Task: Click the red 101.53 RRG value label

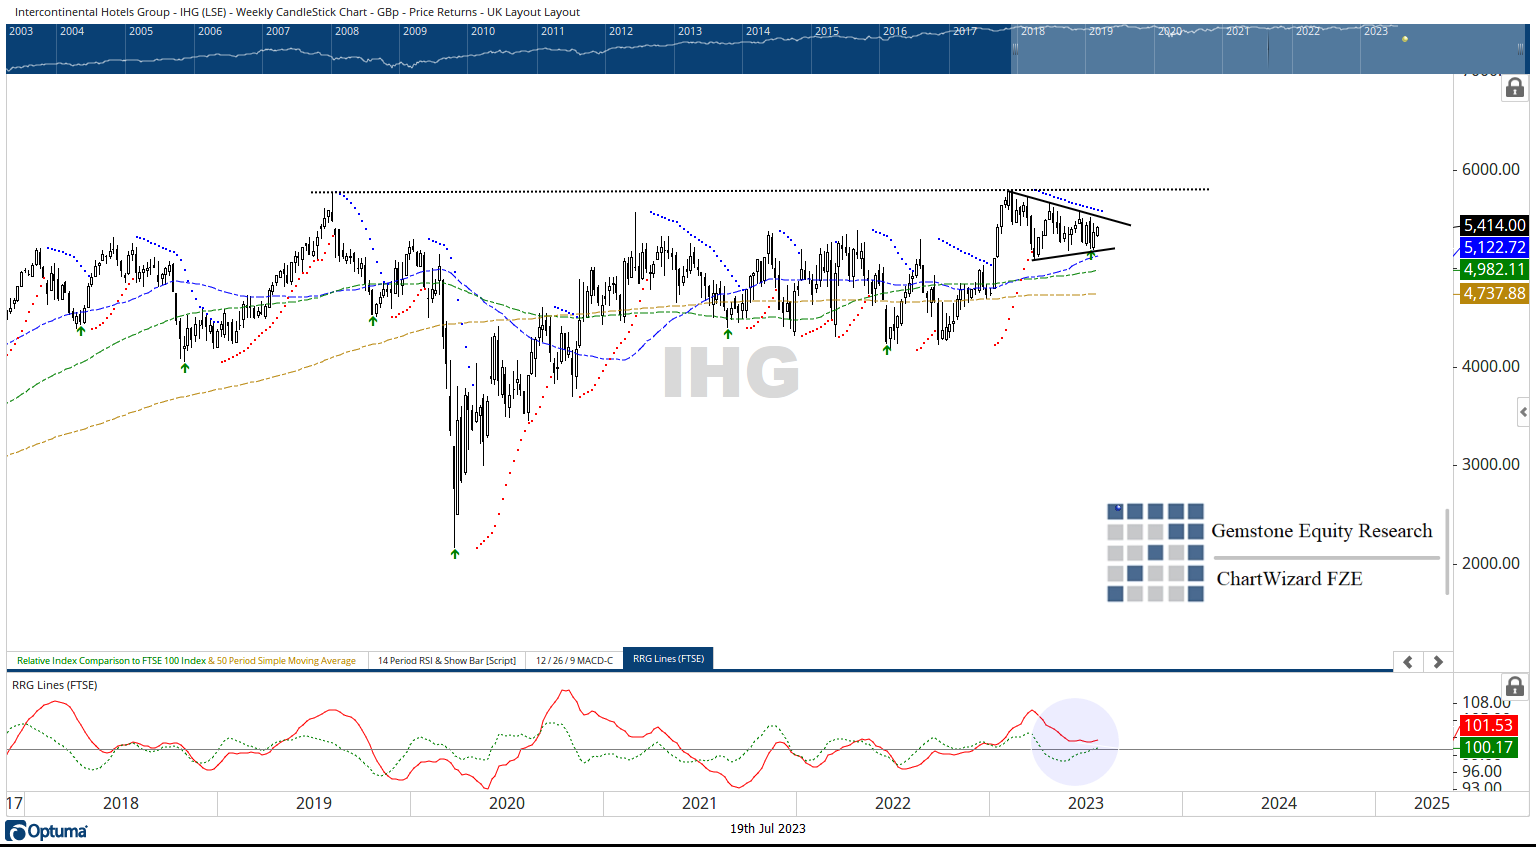Action: click(x=1488, y=725)
